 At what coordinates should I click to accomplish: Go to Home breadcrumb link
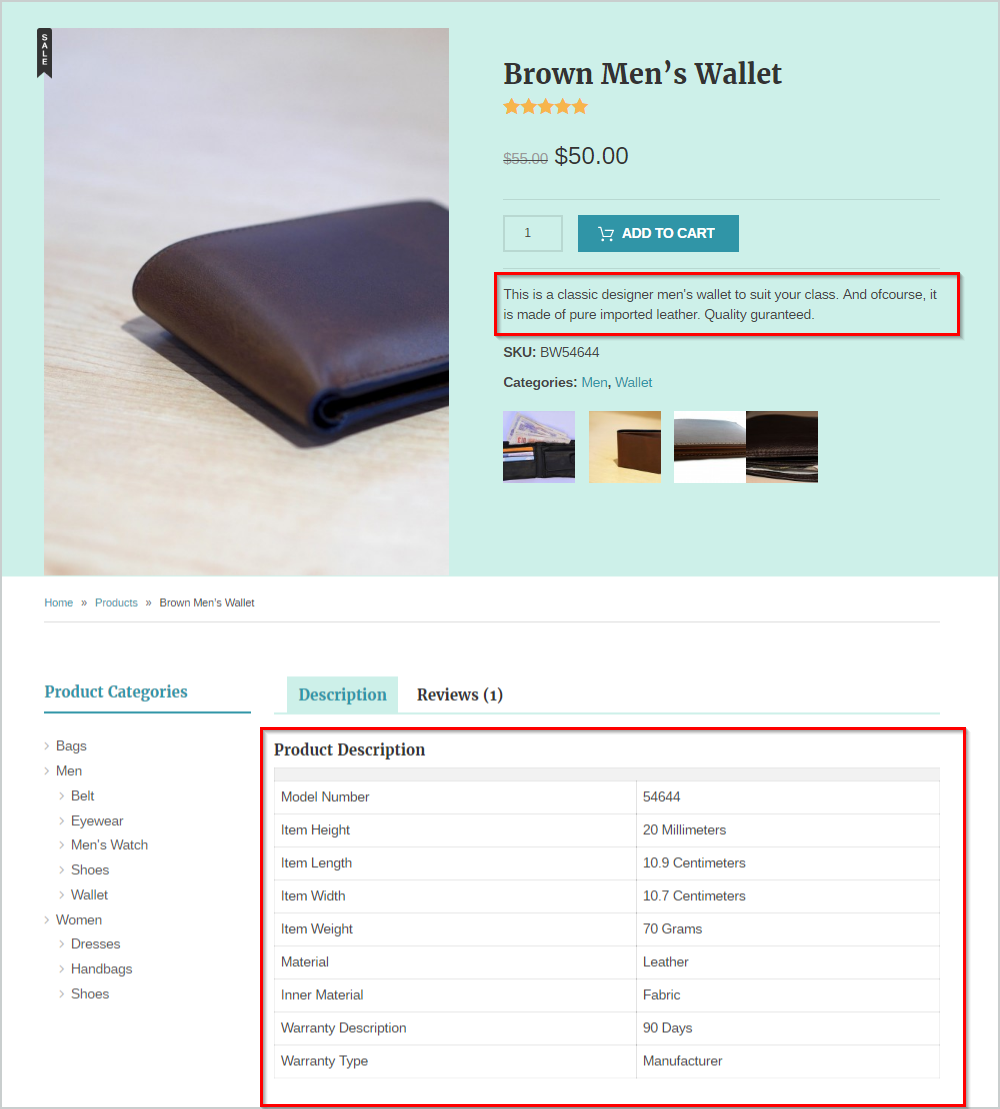pyautogui.click(x=59, y=603)
